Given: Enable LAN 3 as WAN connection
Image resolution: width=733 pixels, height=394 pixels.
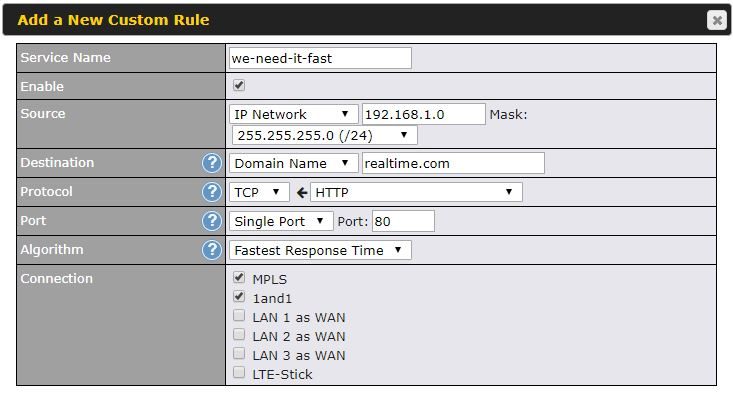Looking at the screenshot, I should pyautogui.click(x=239, y=353).
